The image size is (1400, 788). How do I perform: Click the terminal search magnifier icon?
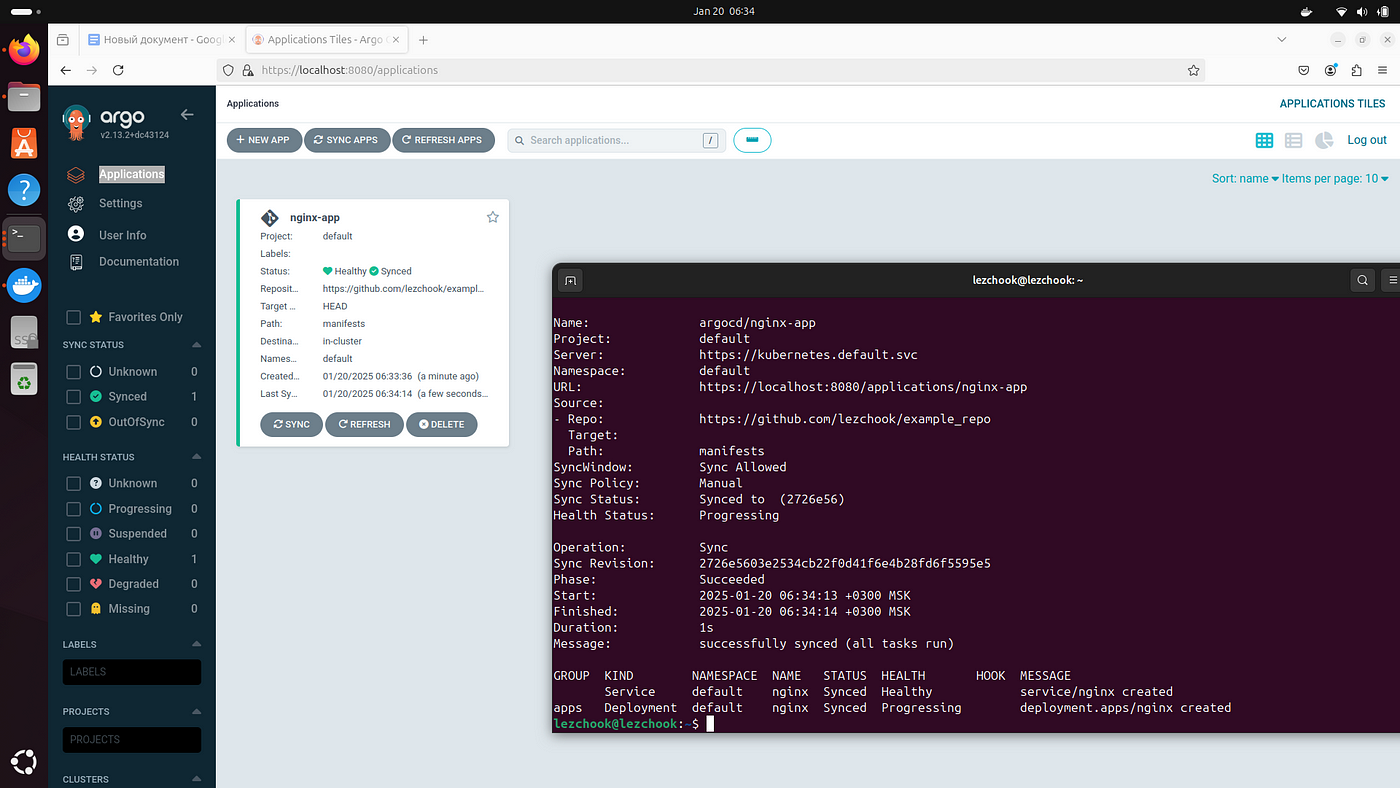[1362, 281]
